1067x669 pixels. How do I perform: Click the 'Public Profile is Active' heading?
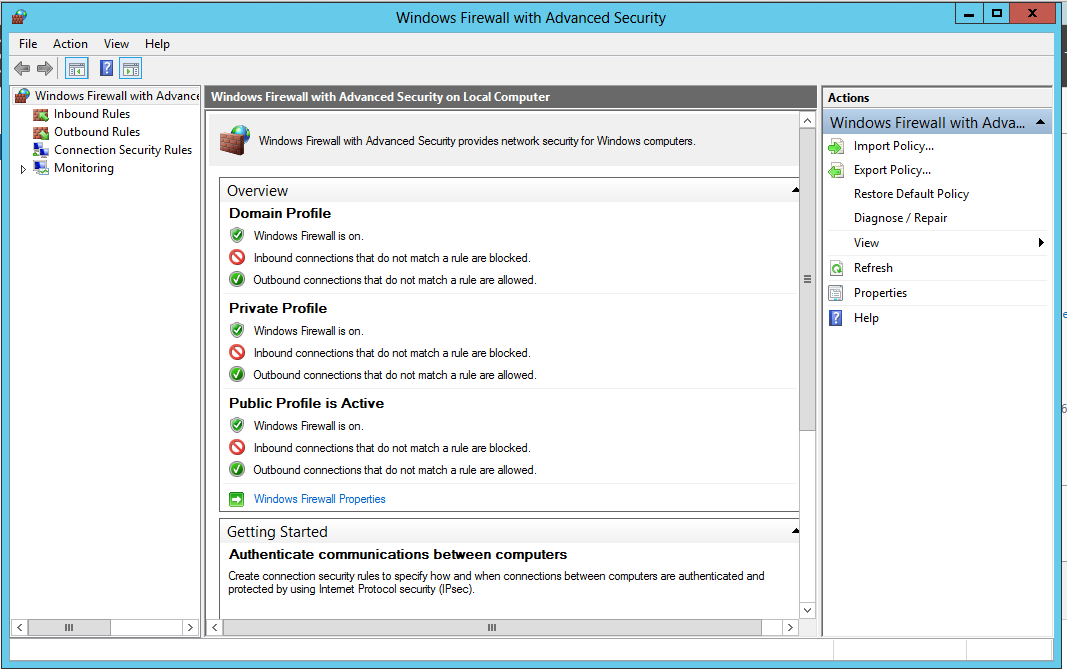pos(306,404)
